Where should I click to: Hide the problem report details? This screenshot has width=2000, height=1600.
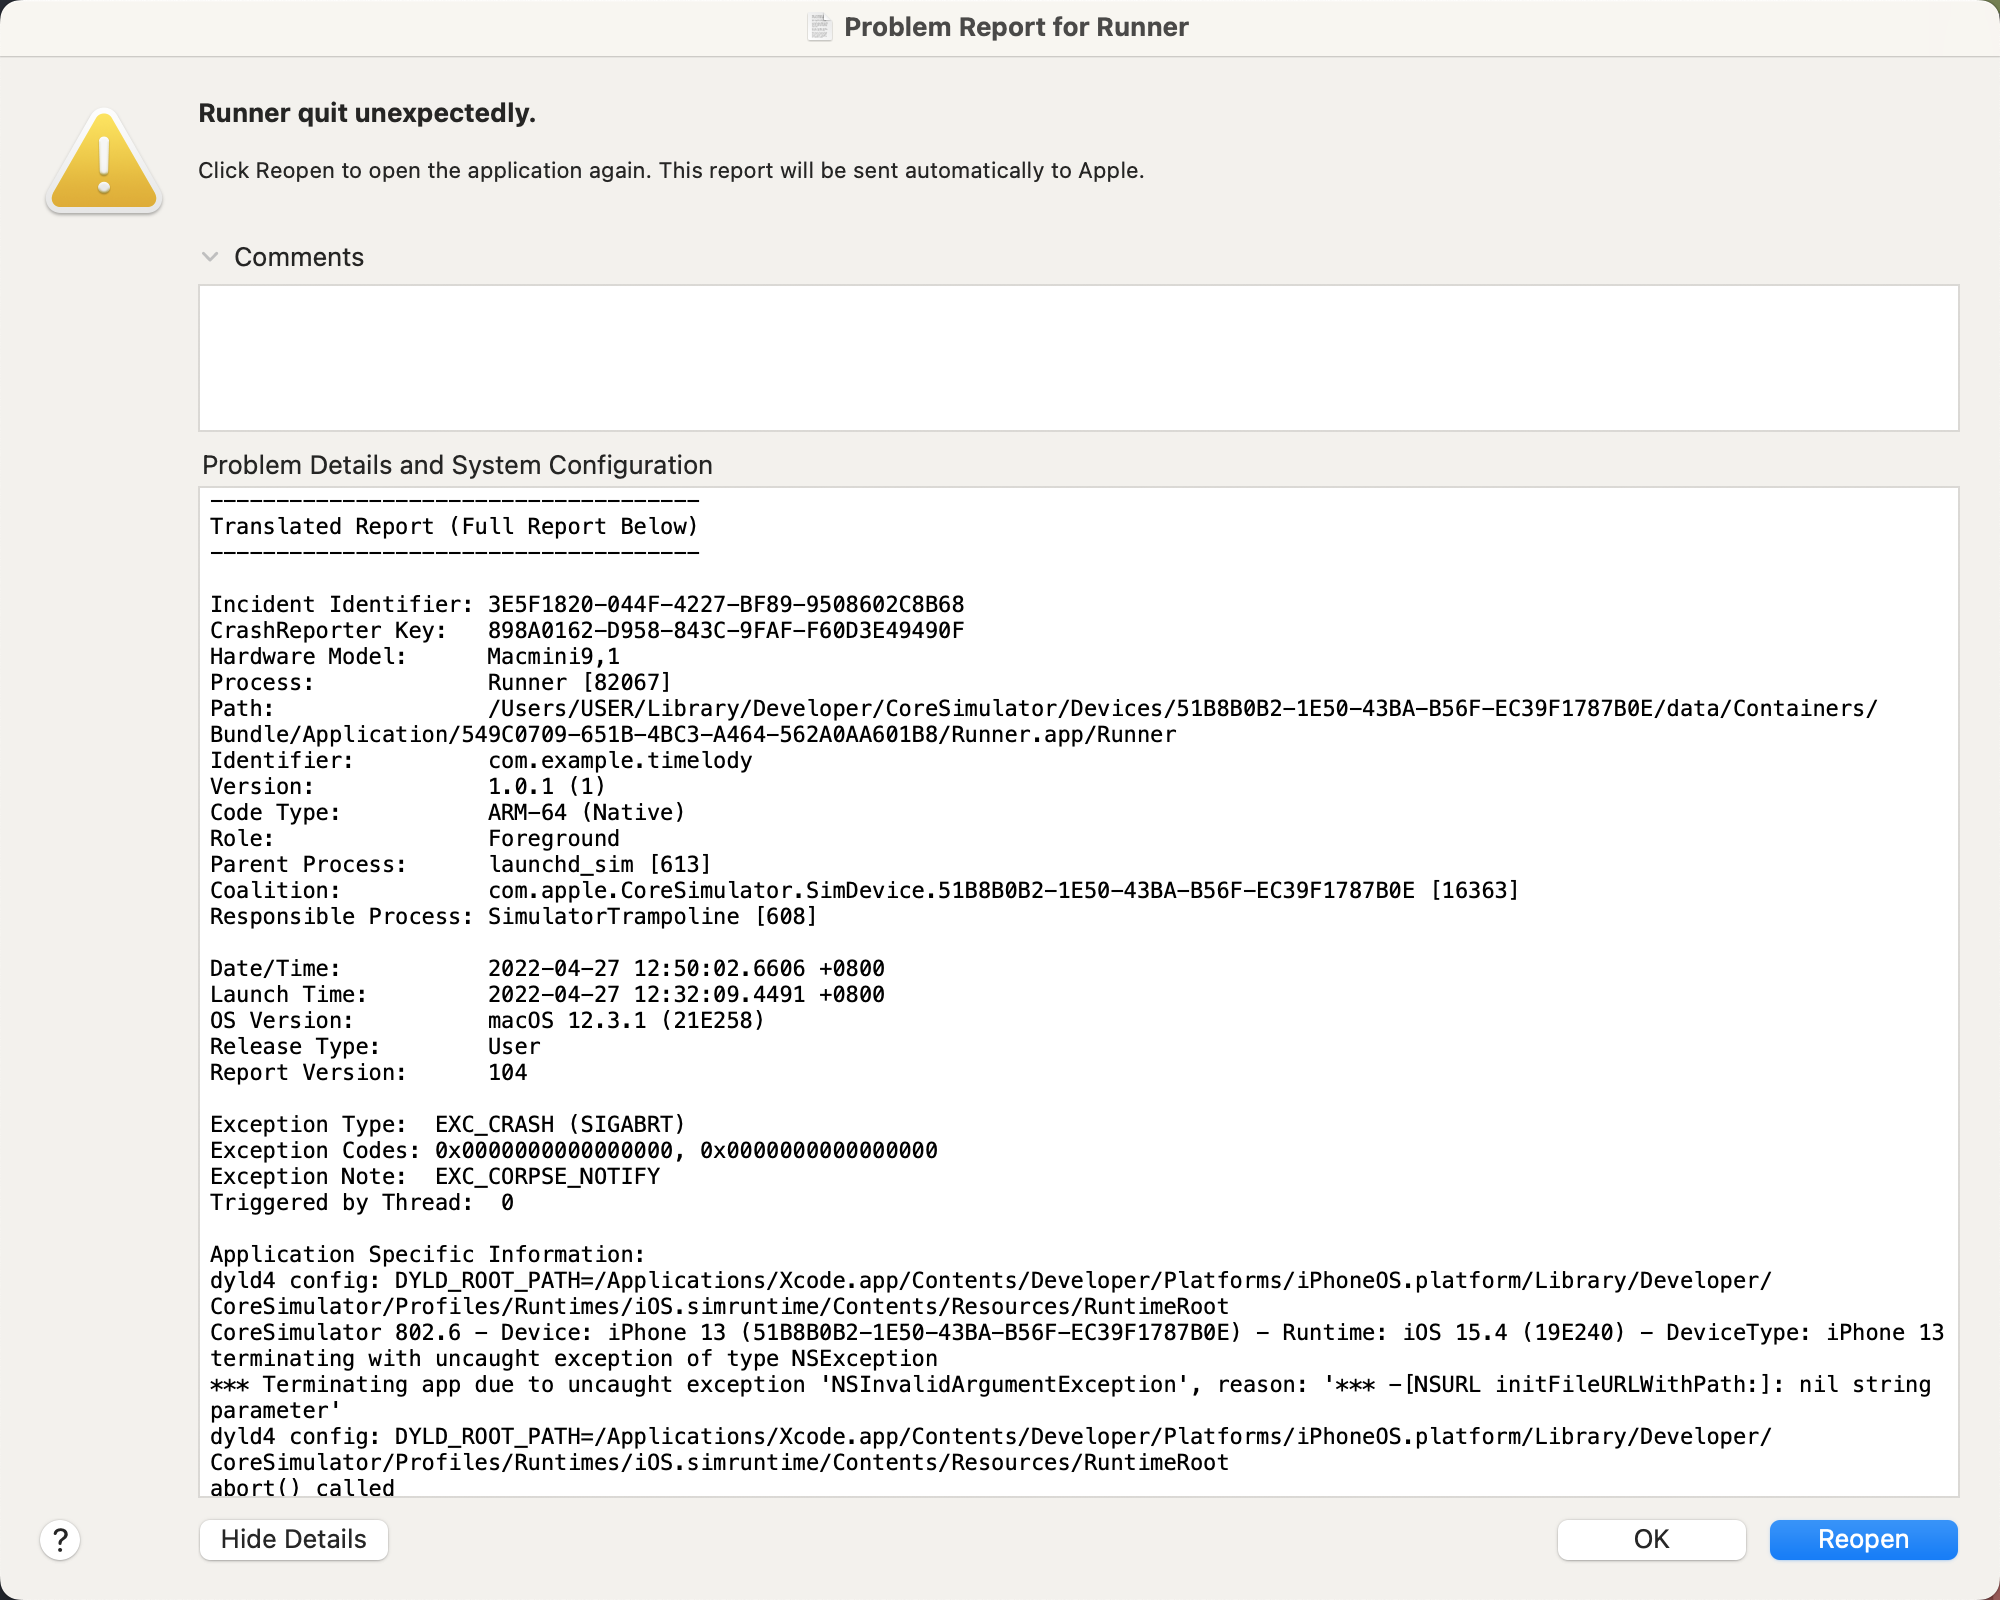coord(293,1539)
